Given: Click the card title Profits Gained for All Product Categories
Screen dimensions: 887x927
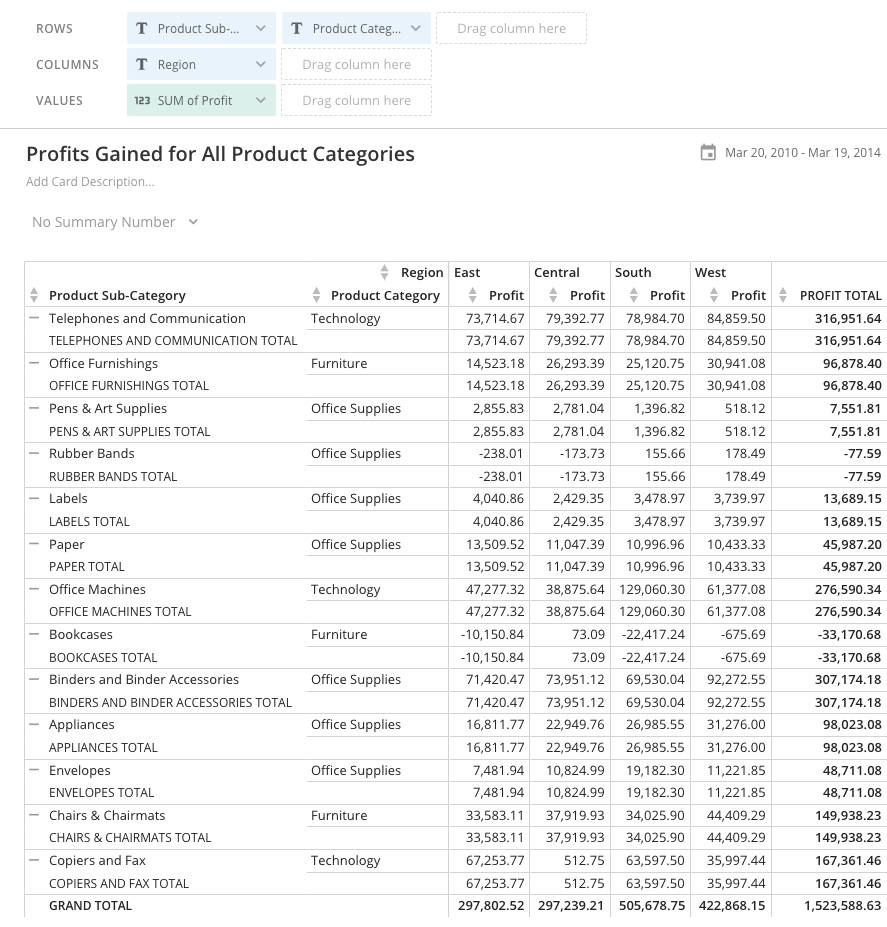Looking at the screenshot, I should pos(222,154).
